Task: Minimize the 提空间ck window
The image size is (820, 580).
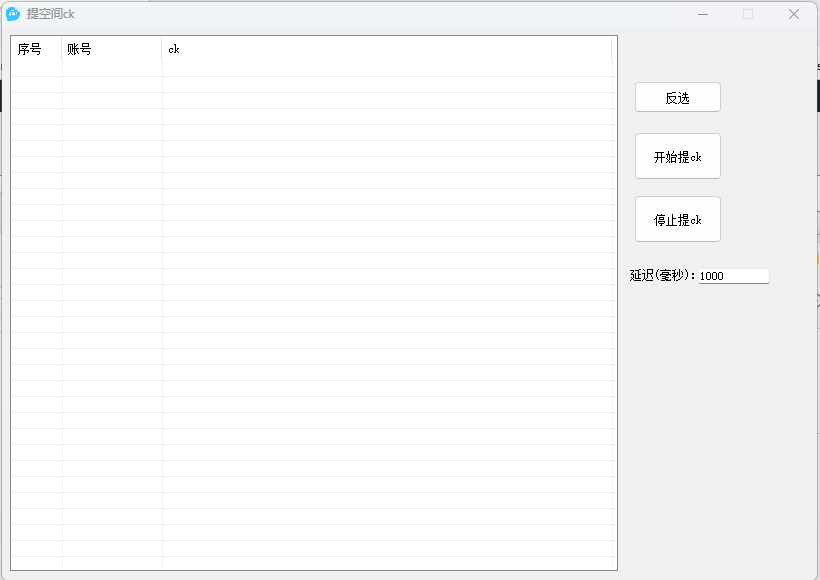Action: [x=703, y=14]
